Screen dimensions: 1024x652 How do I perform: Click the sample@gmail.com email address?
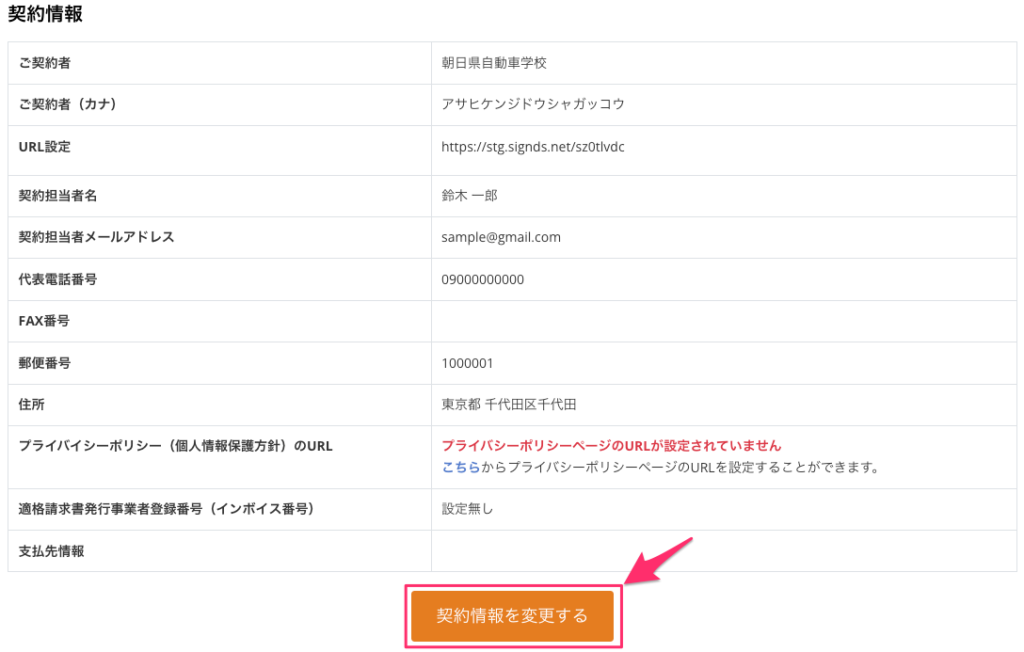click(501, 237)
